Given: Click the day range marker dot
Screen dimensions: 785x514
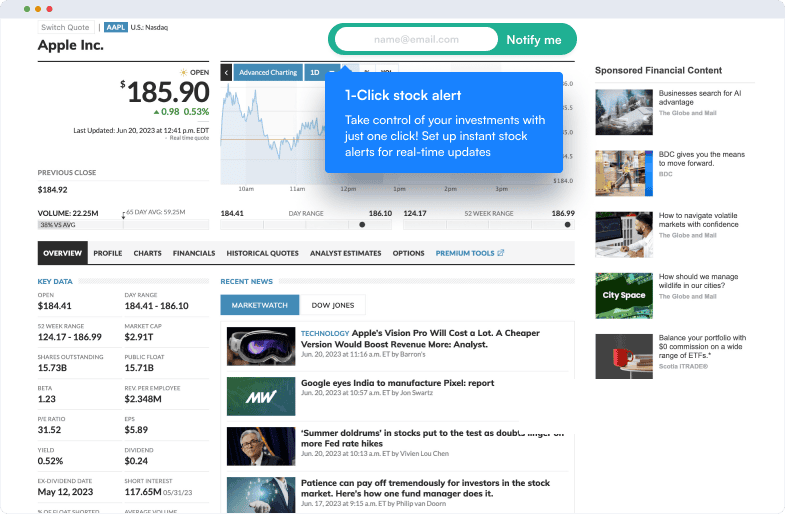Looking at the screenshot, I should 362,225.
